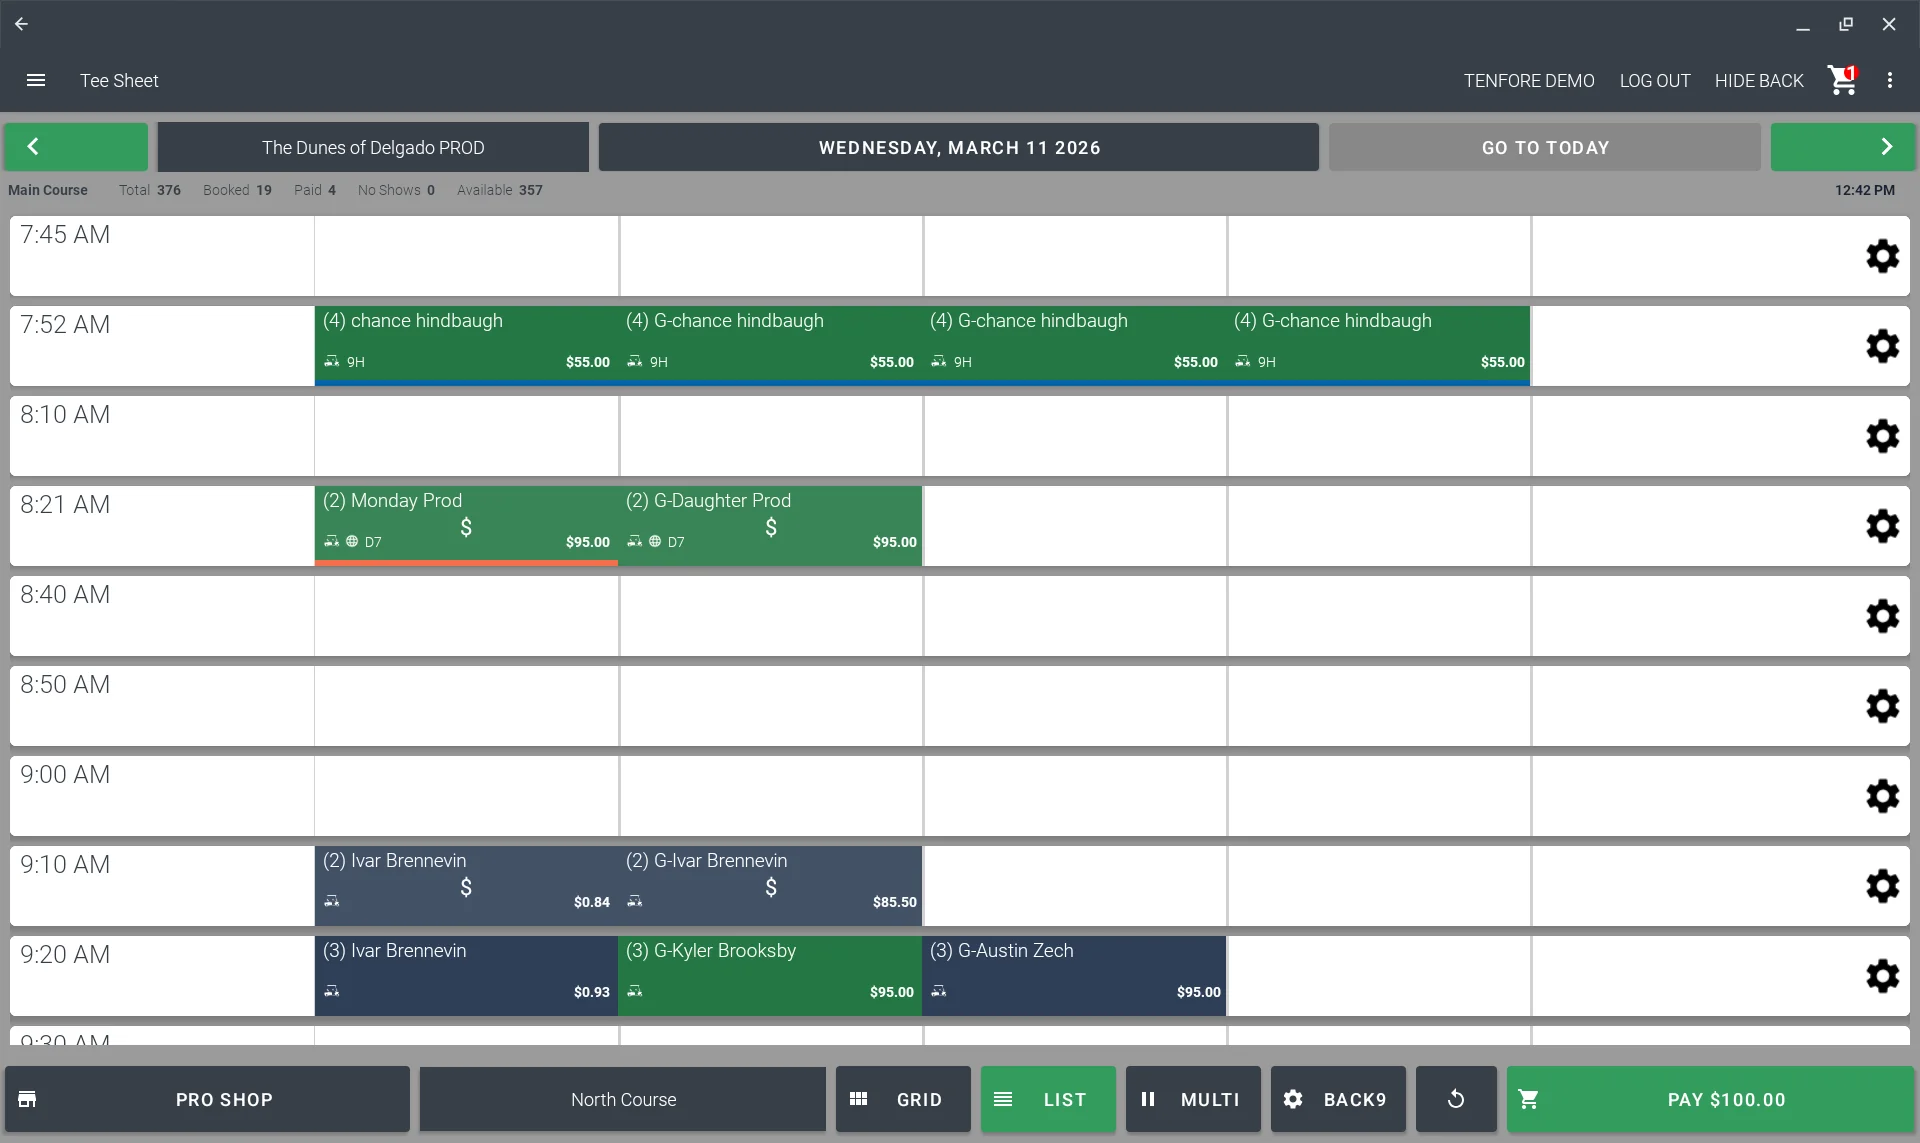Click LOG OUT in the header
Screen dimensions: 1920x1143
[1654, 80]
